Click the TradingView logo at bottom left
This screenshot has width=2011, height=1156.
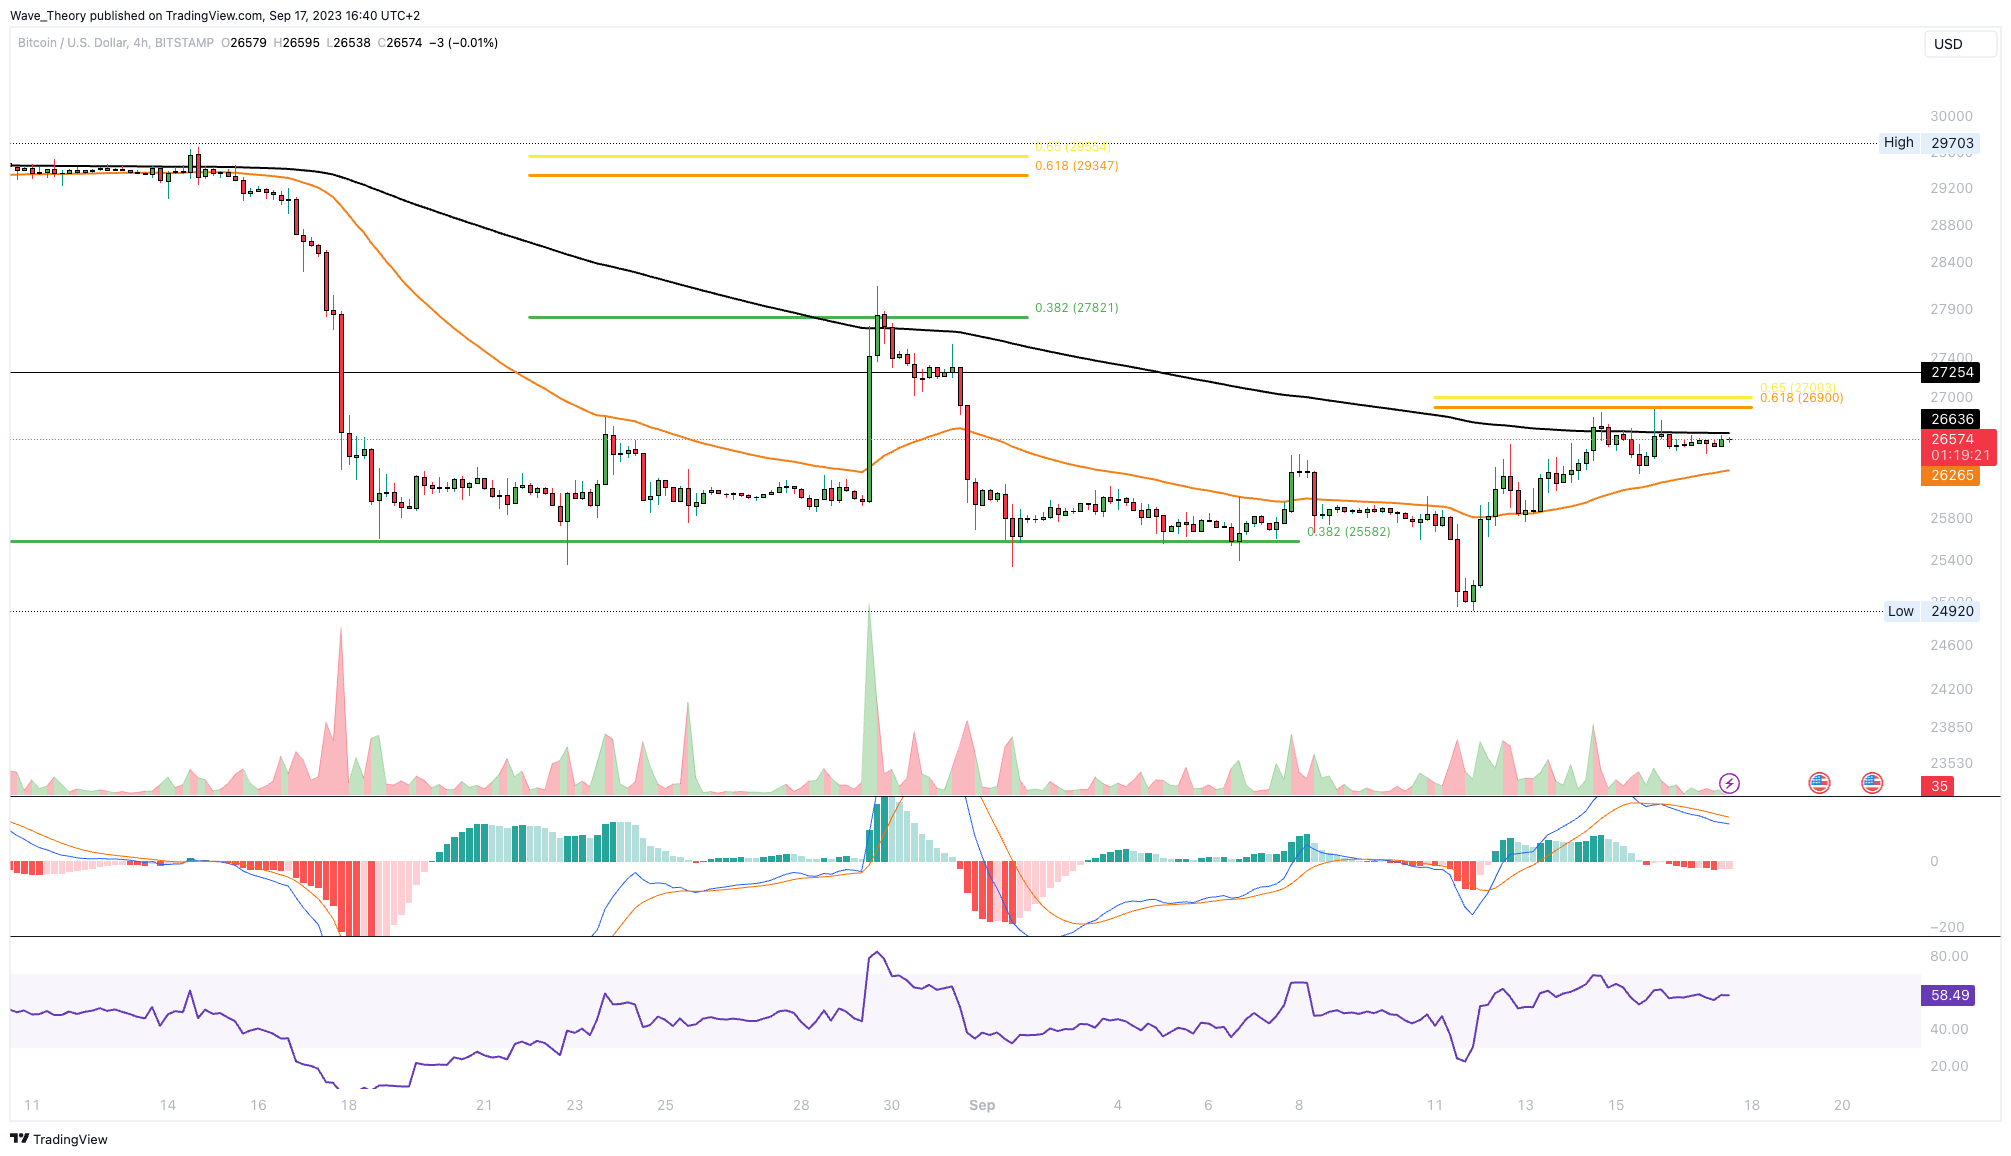[x=59, y=1139]
